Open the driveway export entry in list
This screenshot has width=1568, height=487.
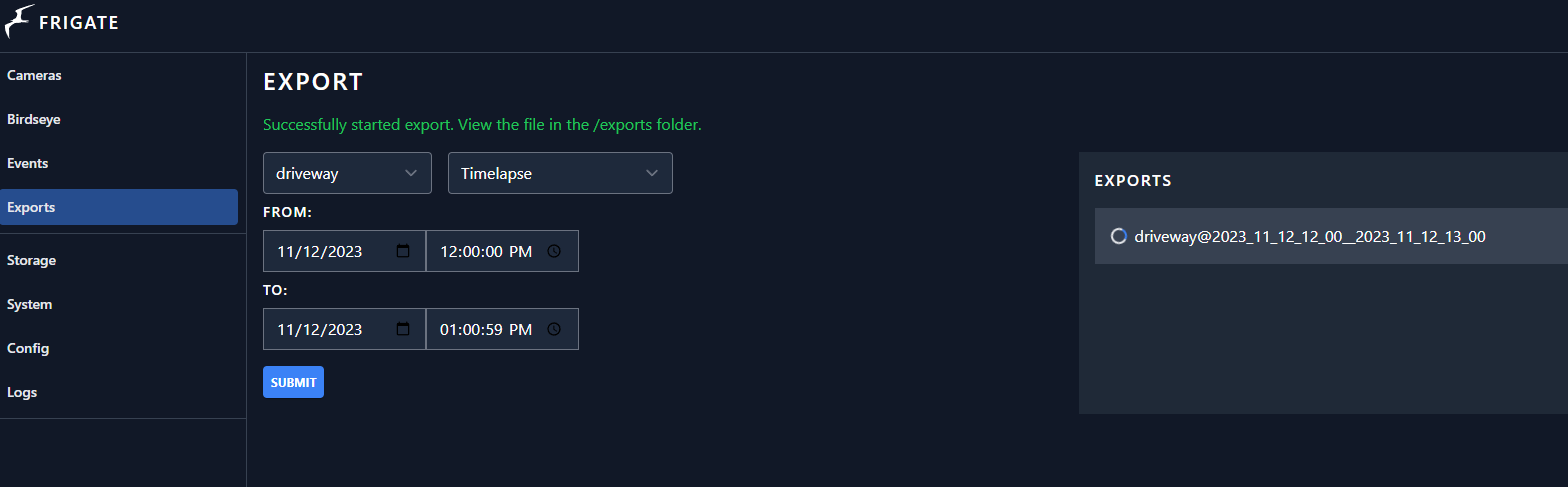pos(1310,236)
